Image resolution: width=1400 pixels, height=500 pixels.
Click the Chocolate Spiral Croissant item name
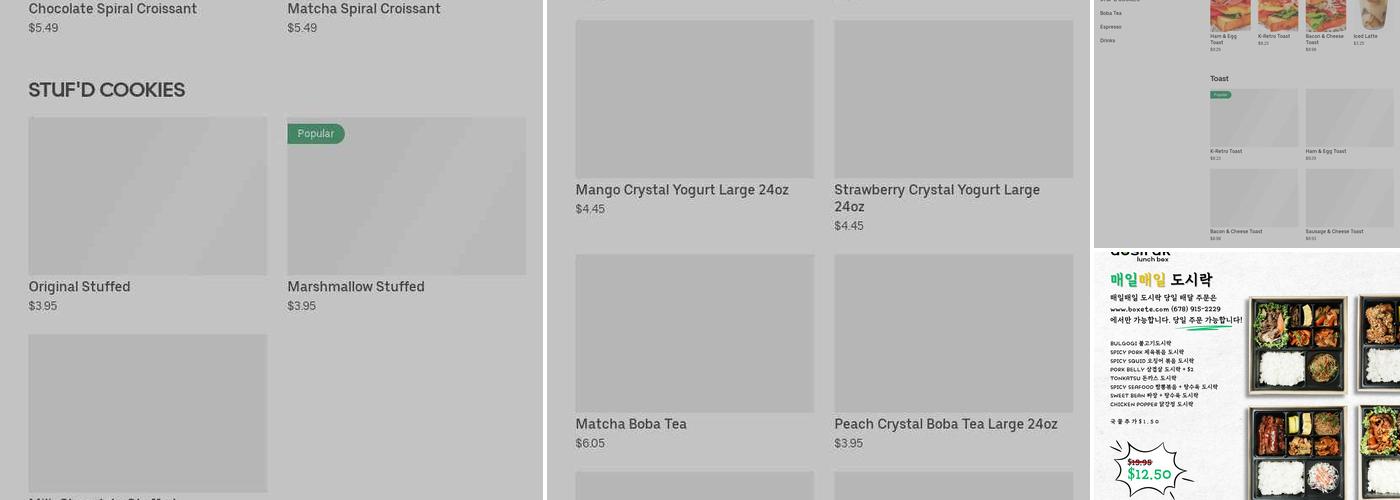(x=113, y=9)
